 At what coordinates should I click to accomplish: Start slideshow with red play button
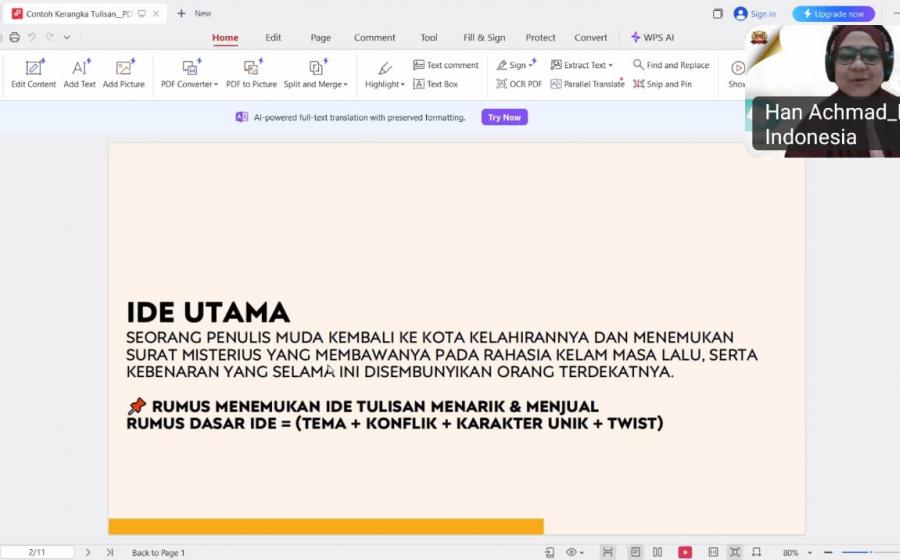[685, 552]
